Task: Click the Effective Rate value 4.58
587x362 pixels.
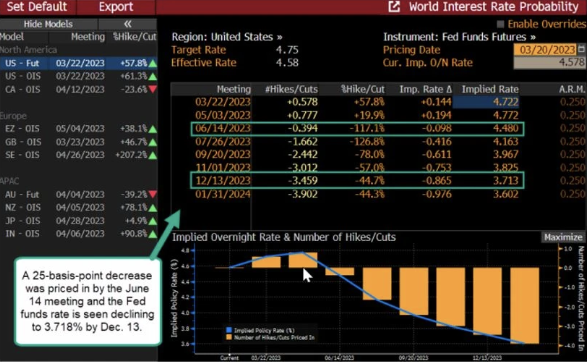Action: 287,63
